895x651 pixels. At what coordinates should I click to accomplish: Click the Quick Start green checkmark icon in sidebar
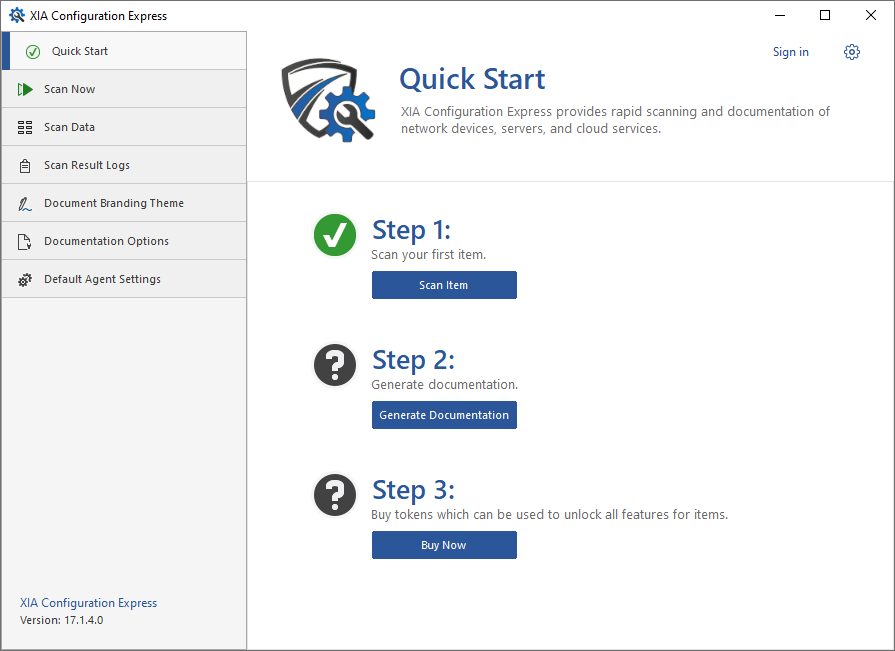(33, 52)
